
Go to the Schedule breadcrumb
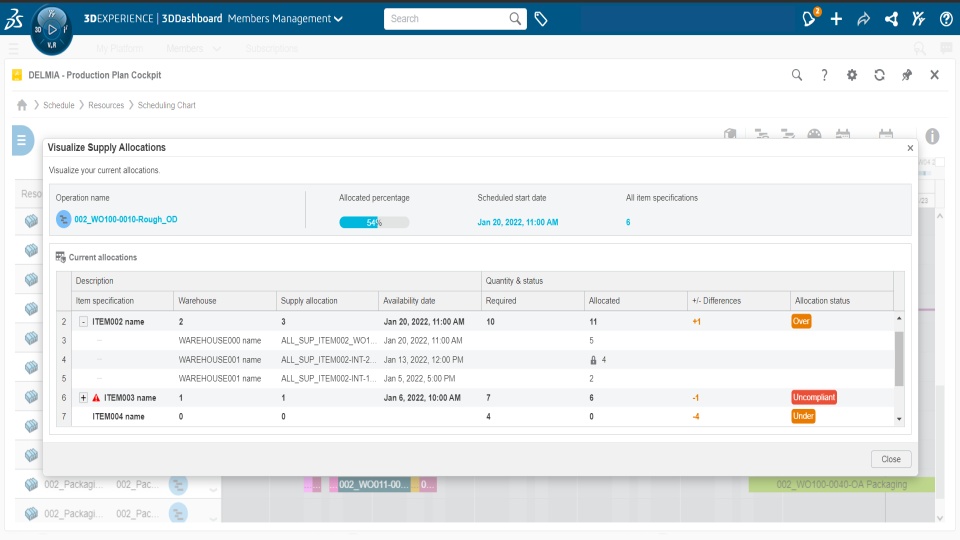pos(59,105)
